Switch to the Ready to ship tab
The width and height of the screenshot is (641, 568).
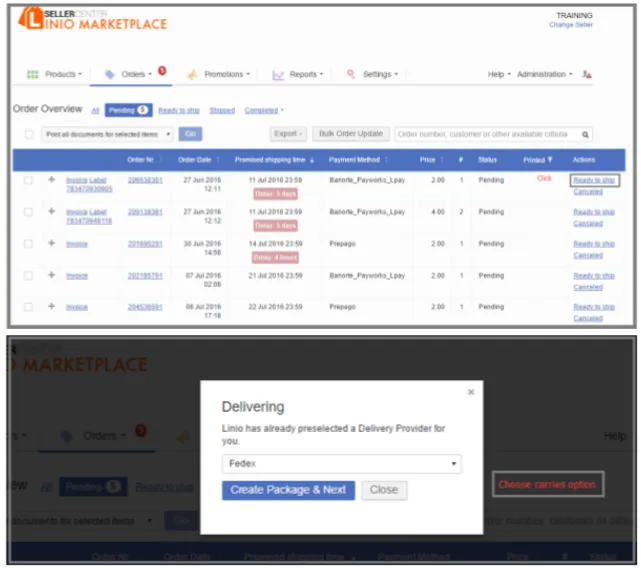tap(179, 110)
